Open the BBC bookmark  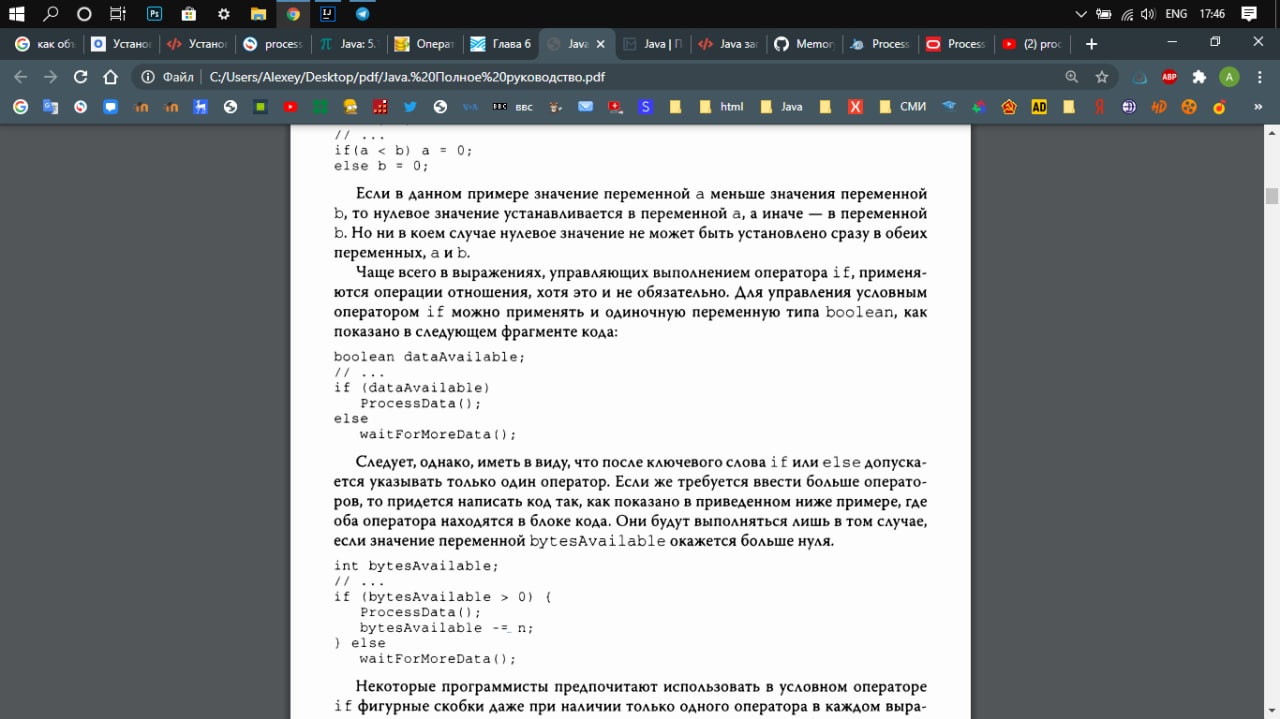pyautogui.click(x=513, y=107)
